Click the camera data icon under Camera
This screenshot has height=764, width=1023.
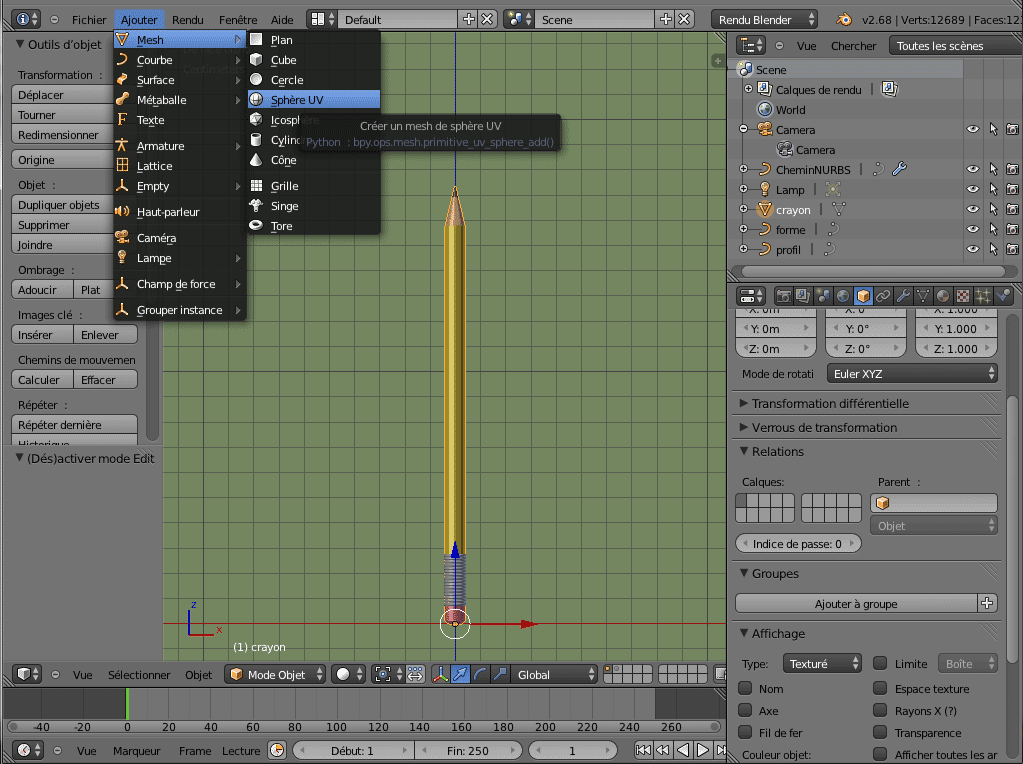[784, 149]
